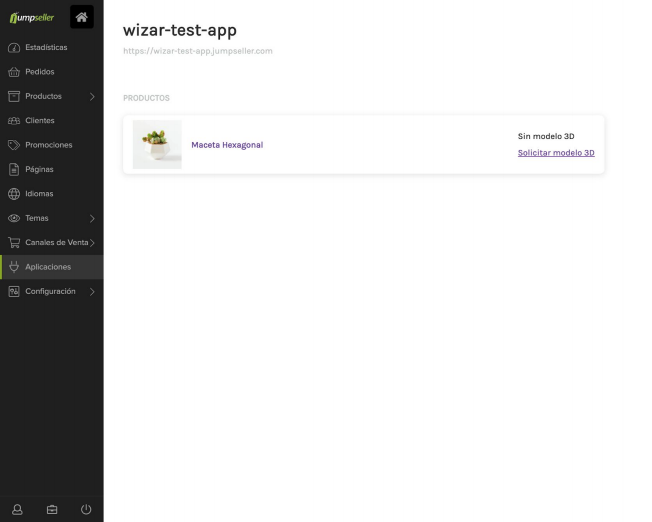This screenshot has width=652, height=522.
Task: Open the user account profile icon
Action: coord(17,510)
